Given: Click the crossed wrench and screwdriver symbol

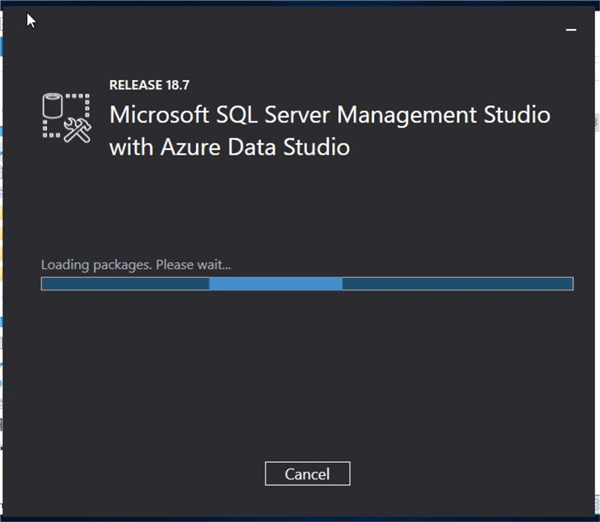Looking at the screenshot, I should tap(77, 128).
